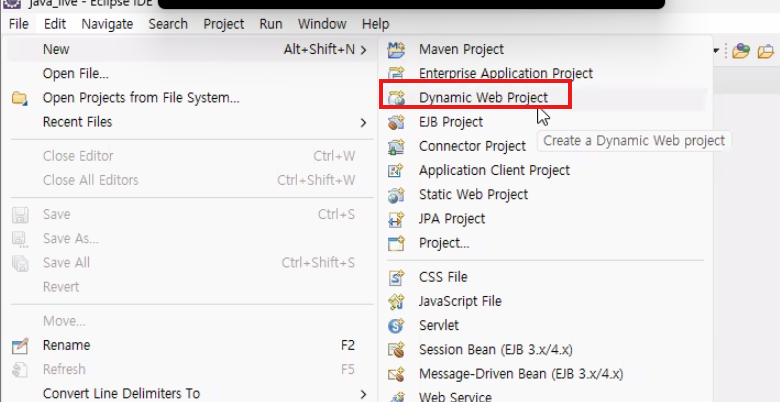Click the Open Projects from File System folder icon
Image resolution: width=780 pixels, height=402 pixels.
tap(20, 98)
